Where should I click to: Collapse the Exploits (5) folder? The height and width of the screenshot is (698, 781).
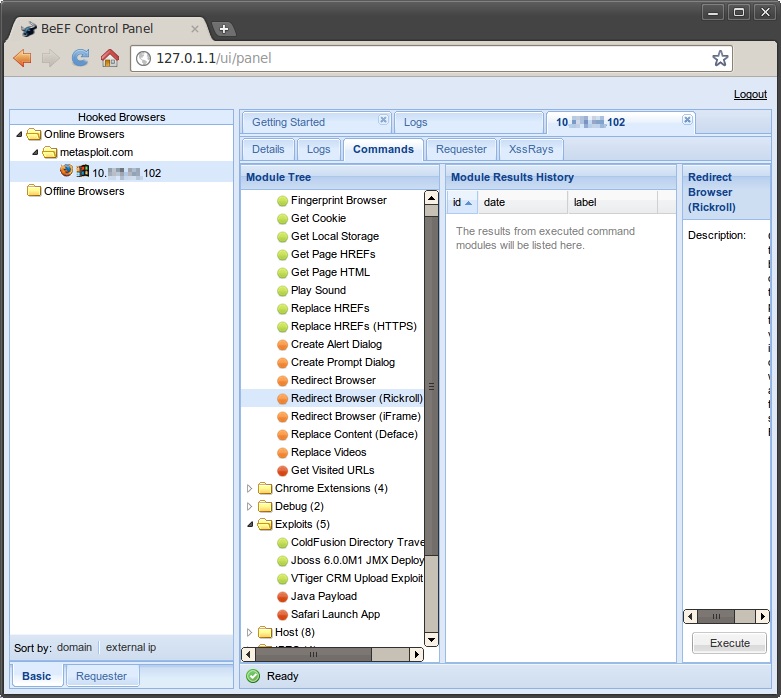point(250,524)
